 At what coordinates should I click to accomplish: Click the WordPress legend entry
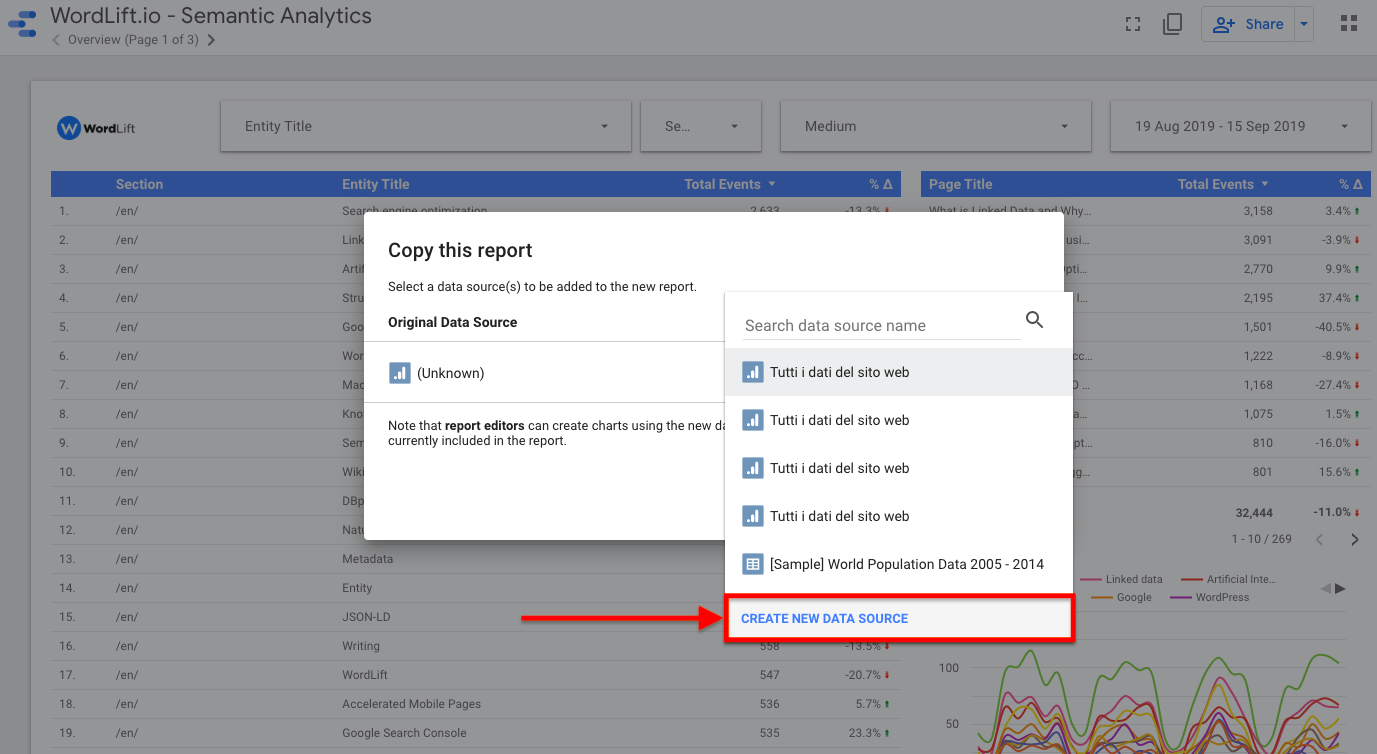coord(1210,597)
